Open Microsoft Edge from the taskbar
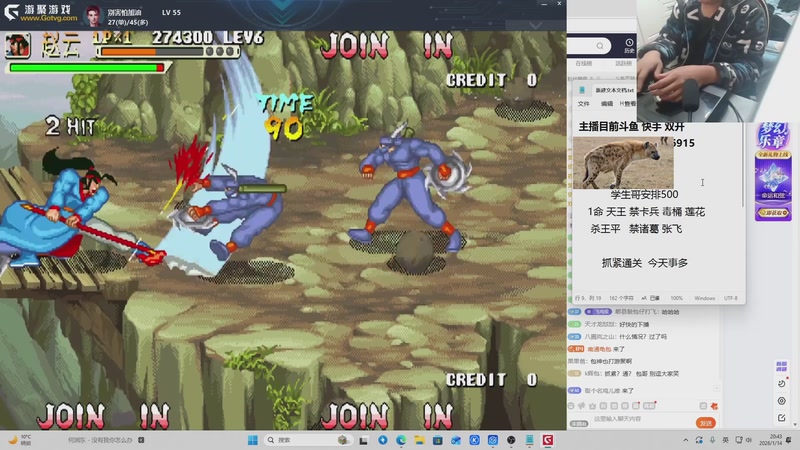 pos(401,440)
